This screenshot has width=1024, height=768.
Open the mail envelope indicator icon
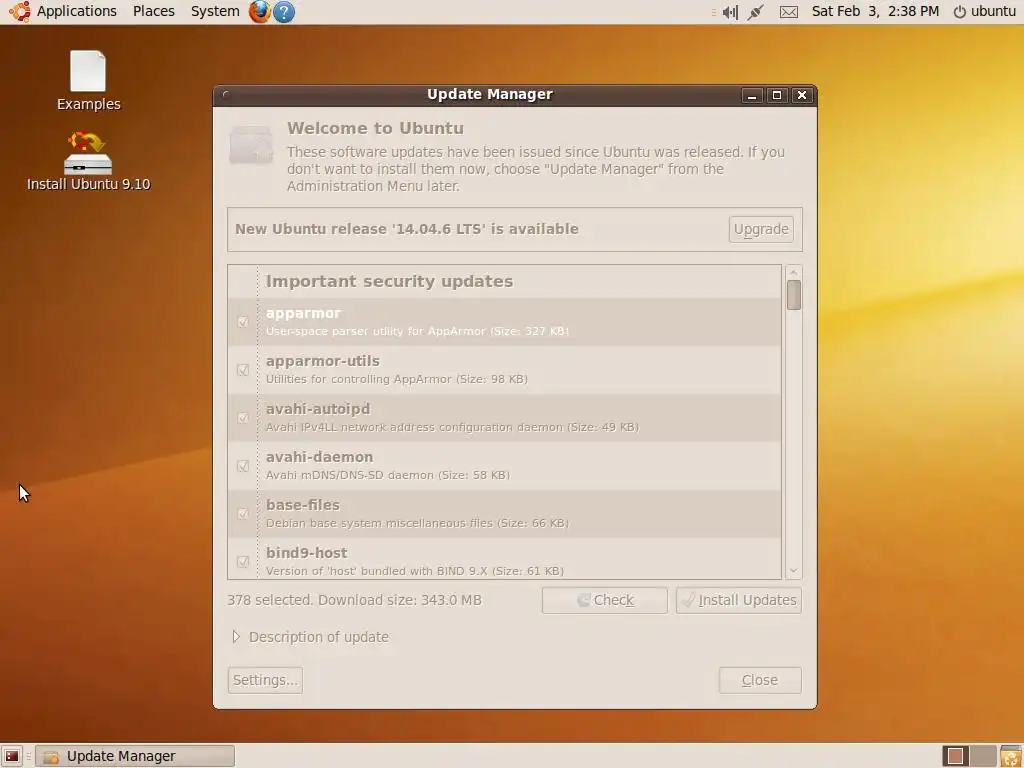pos(789,12)
